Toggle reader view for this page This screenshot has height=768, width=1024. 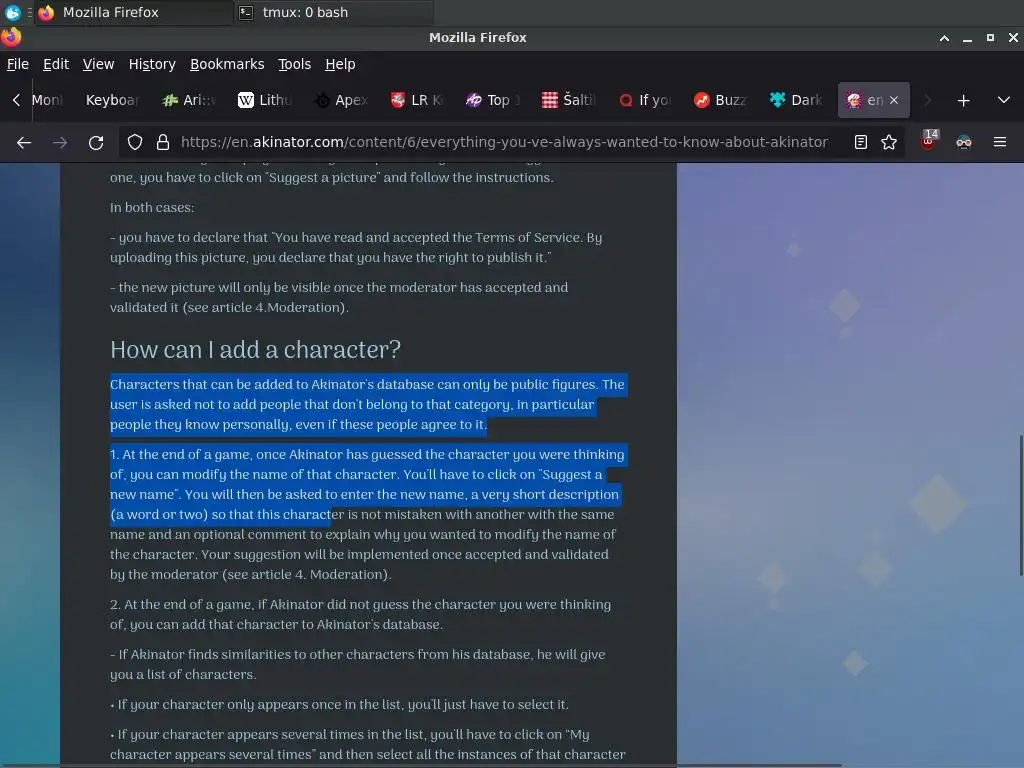coord(861,142)
